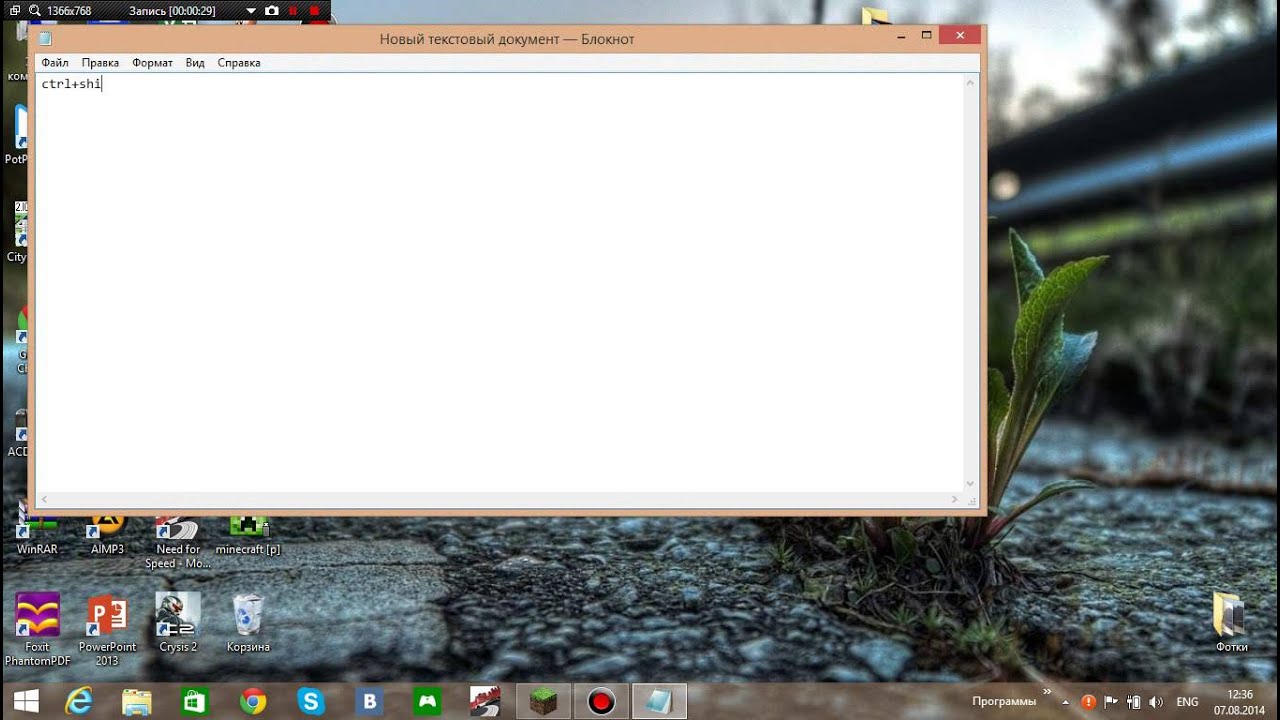Open the Файл menu in Notepad

[x=55, y=63]
